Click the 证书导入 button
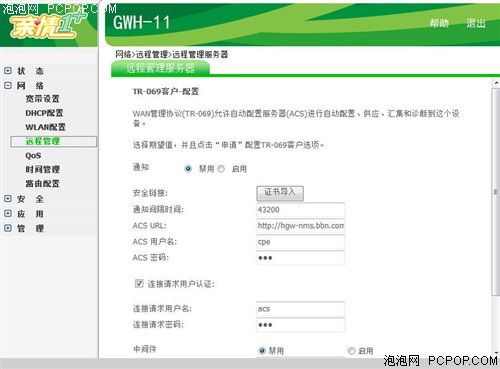The image size is (500, 369). click(280, 193)
